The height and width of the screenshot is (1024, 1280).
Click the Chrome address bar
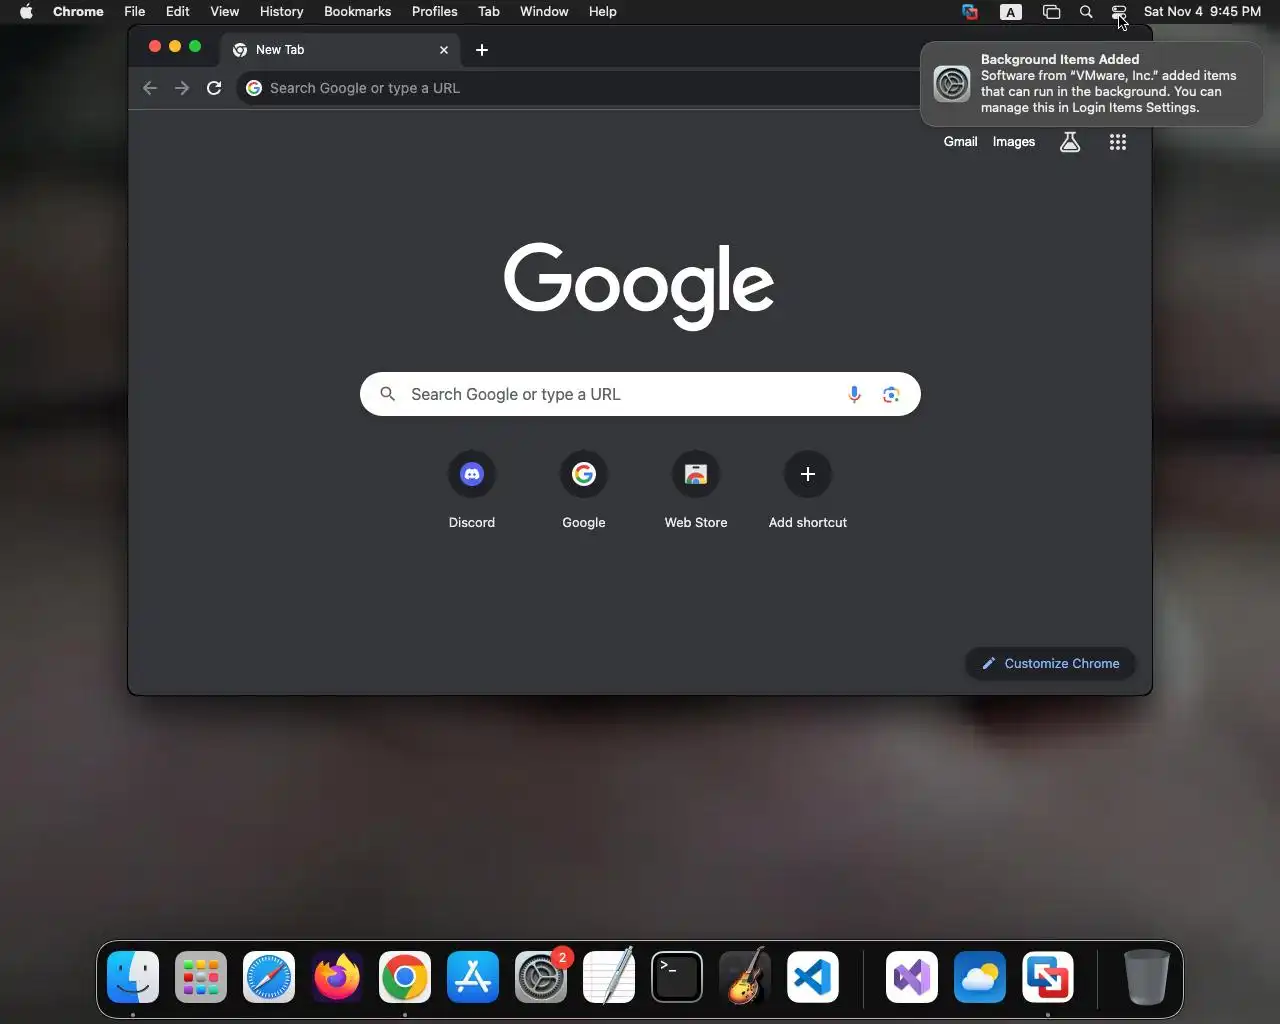point(580,88)
